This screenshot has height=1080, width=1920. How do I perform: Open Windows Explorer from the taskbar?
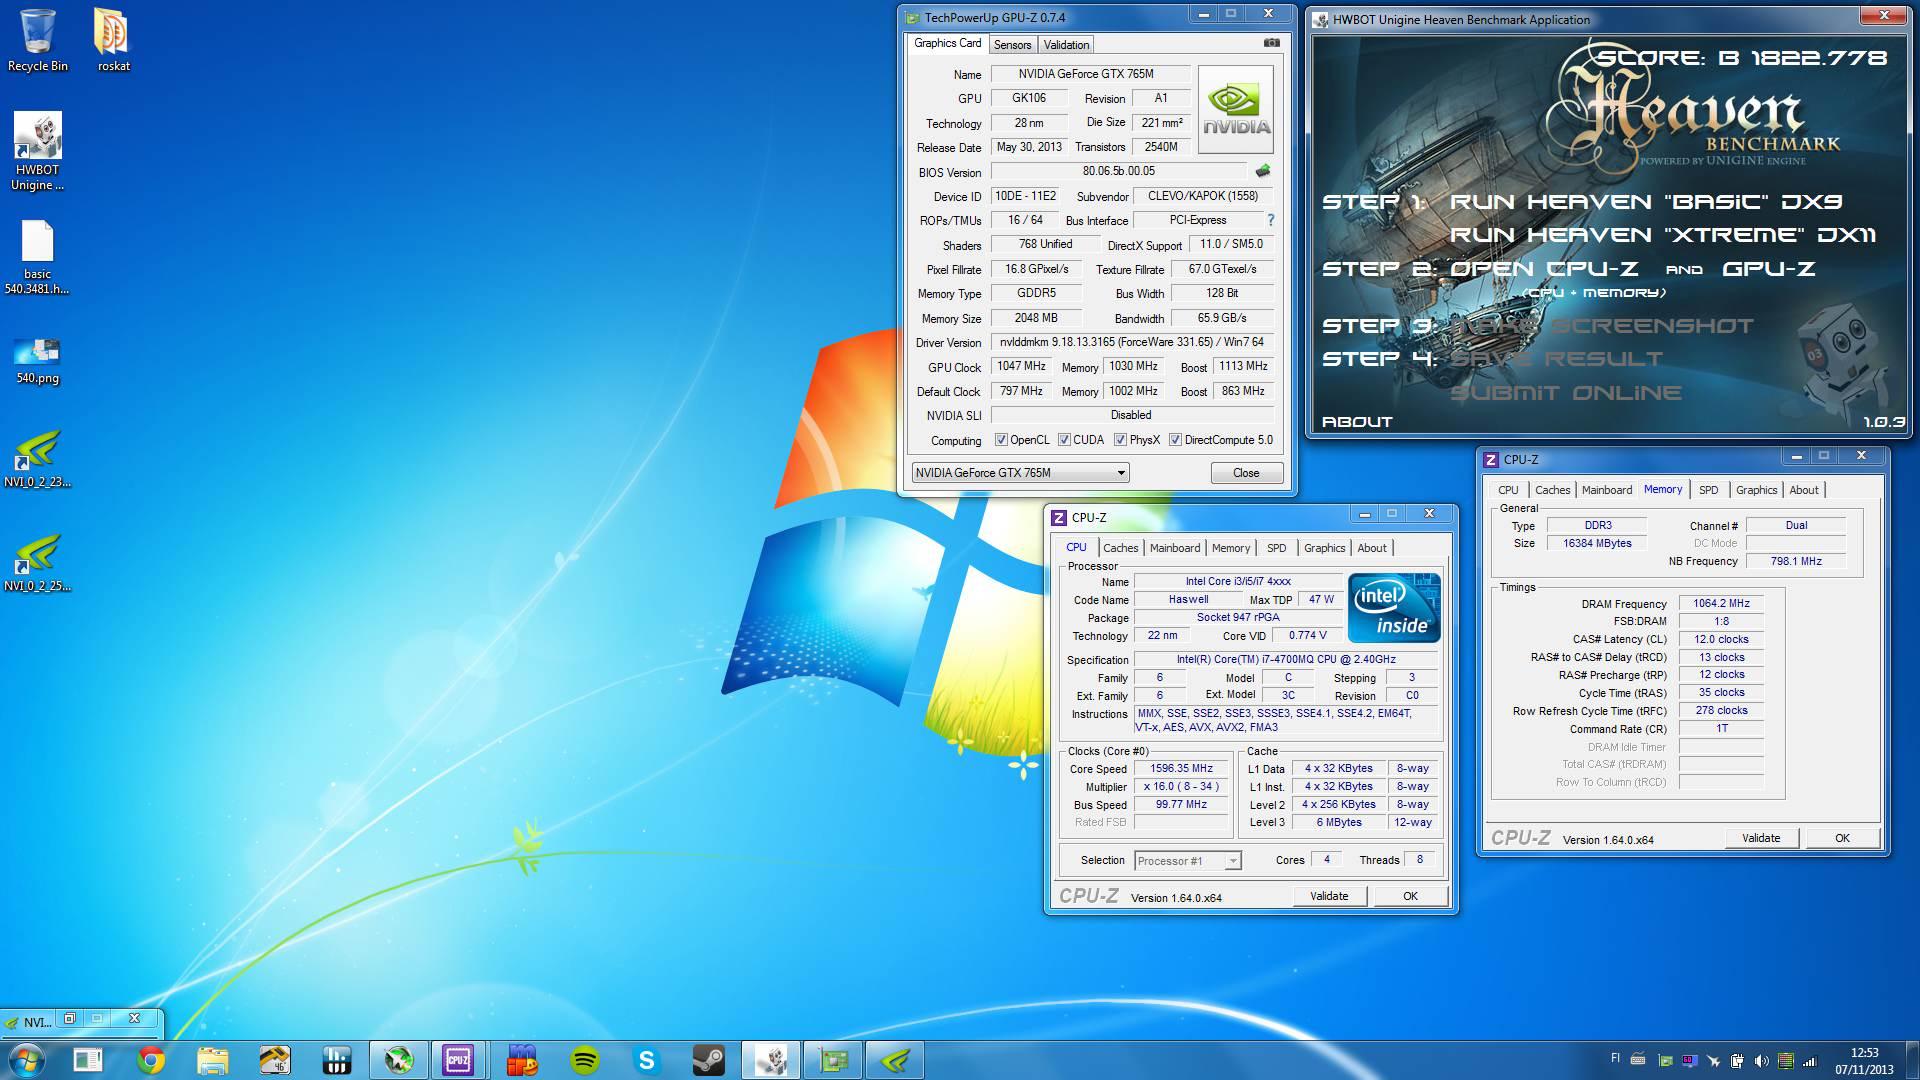point(212,1060)
